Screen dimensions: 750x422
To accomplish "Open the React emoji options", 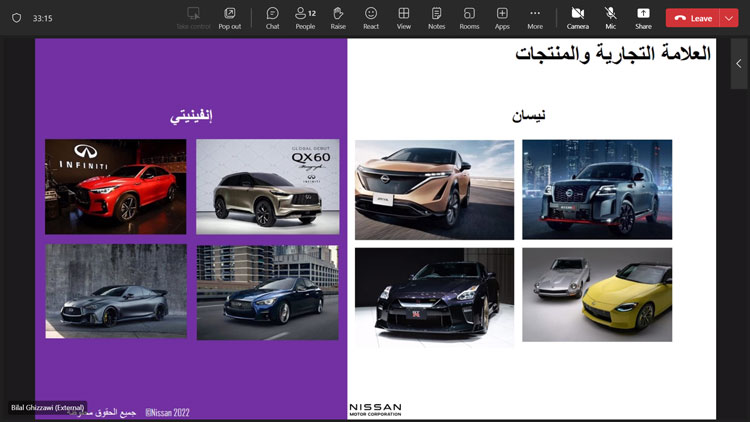I will pos(371,17).
